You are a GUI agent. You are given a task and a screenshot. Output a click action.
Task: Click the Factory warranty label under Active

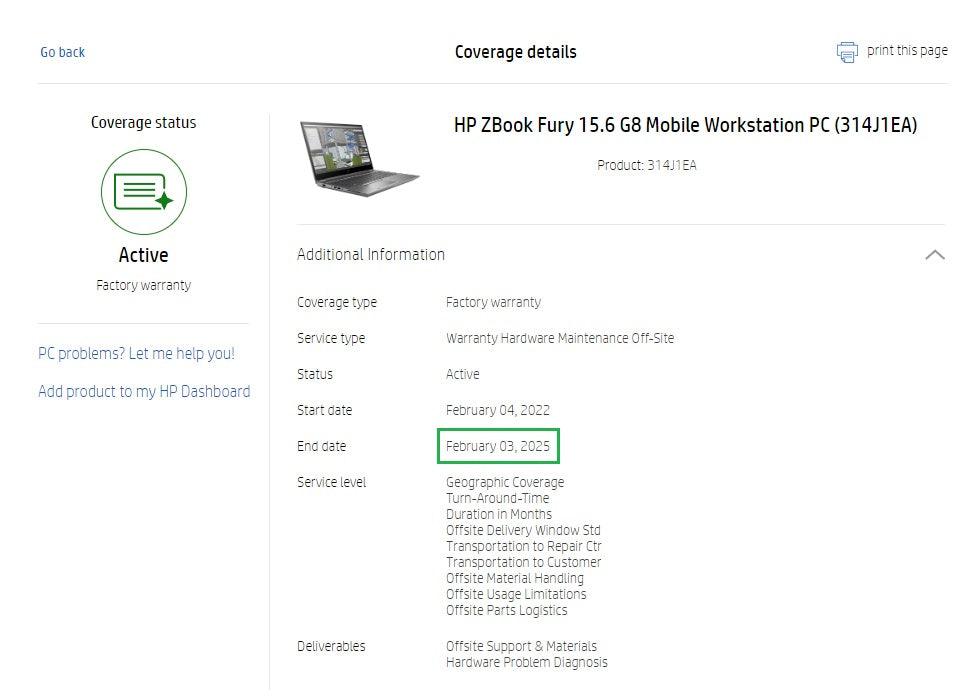143,284
